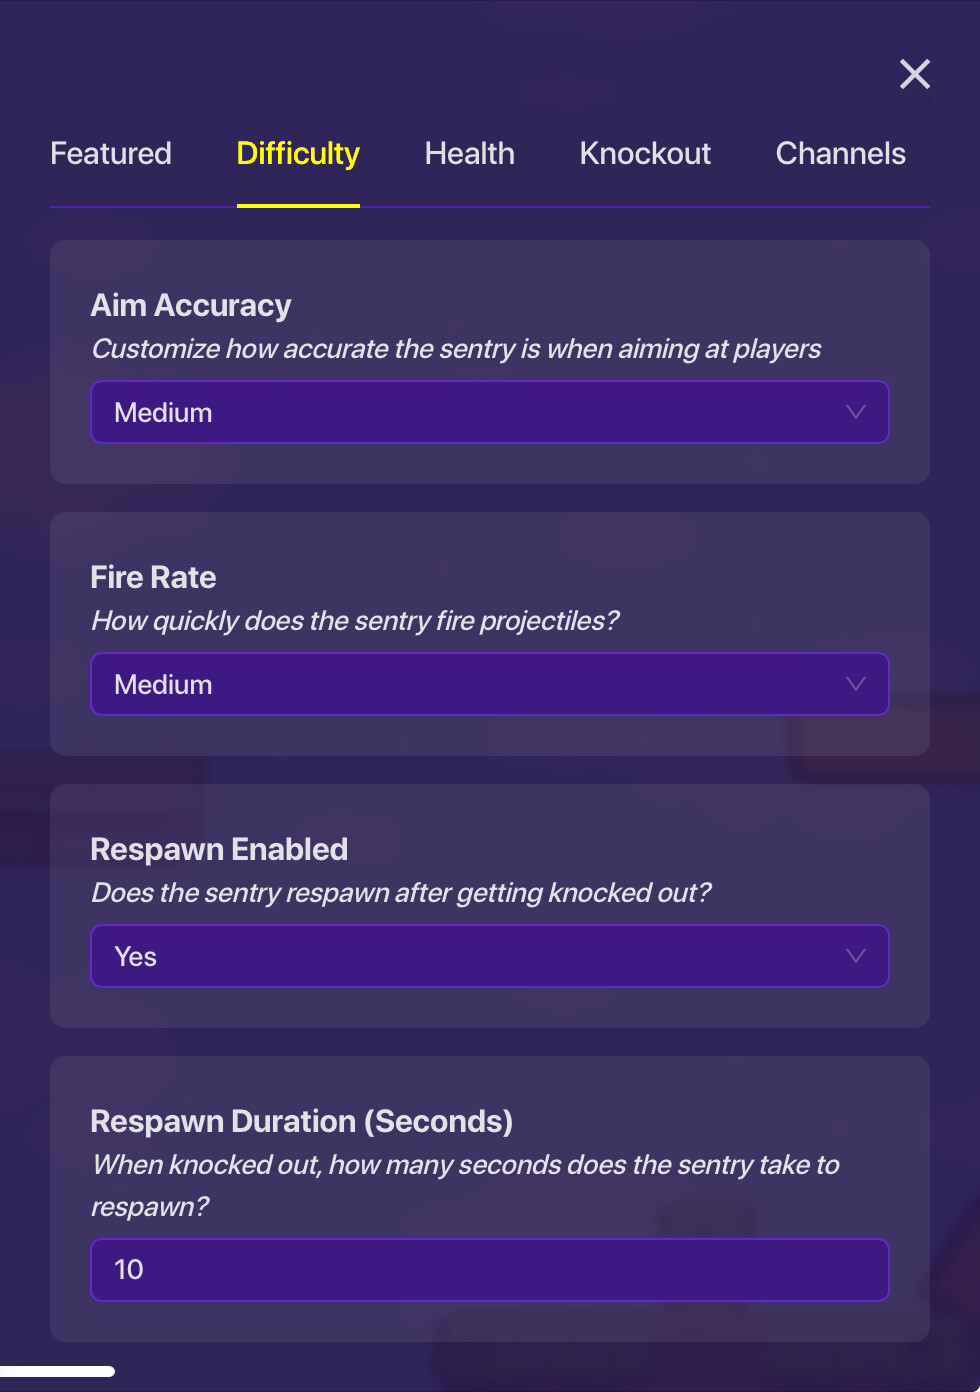Go to the Knockout tab
The height and width of the screenshot is (1392, 980).
[645, 154]
